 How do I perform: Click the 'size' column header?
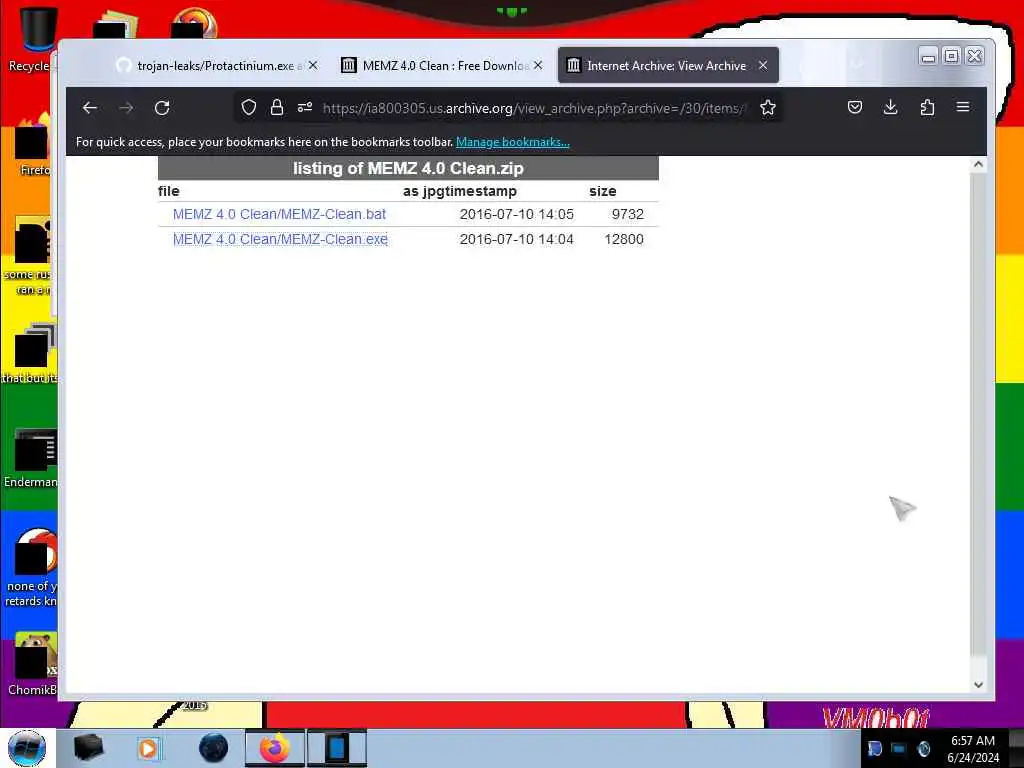pos(603,191)
